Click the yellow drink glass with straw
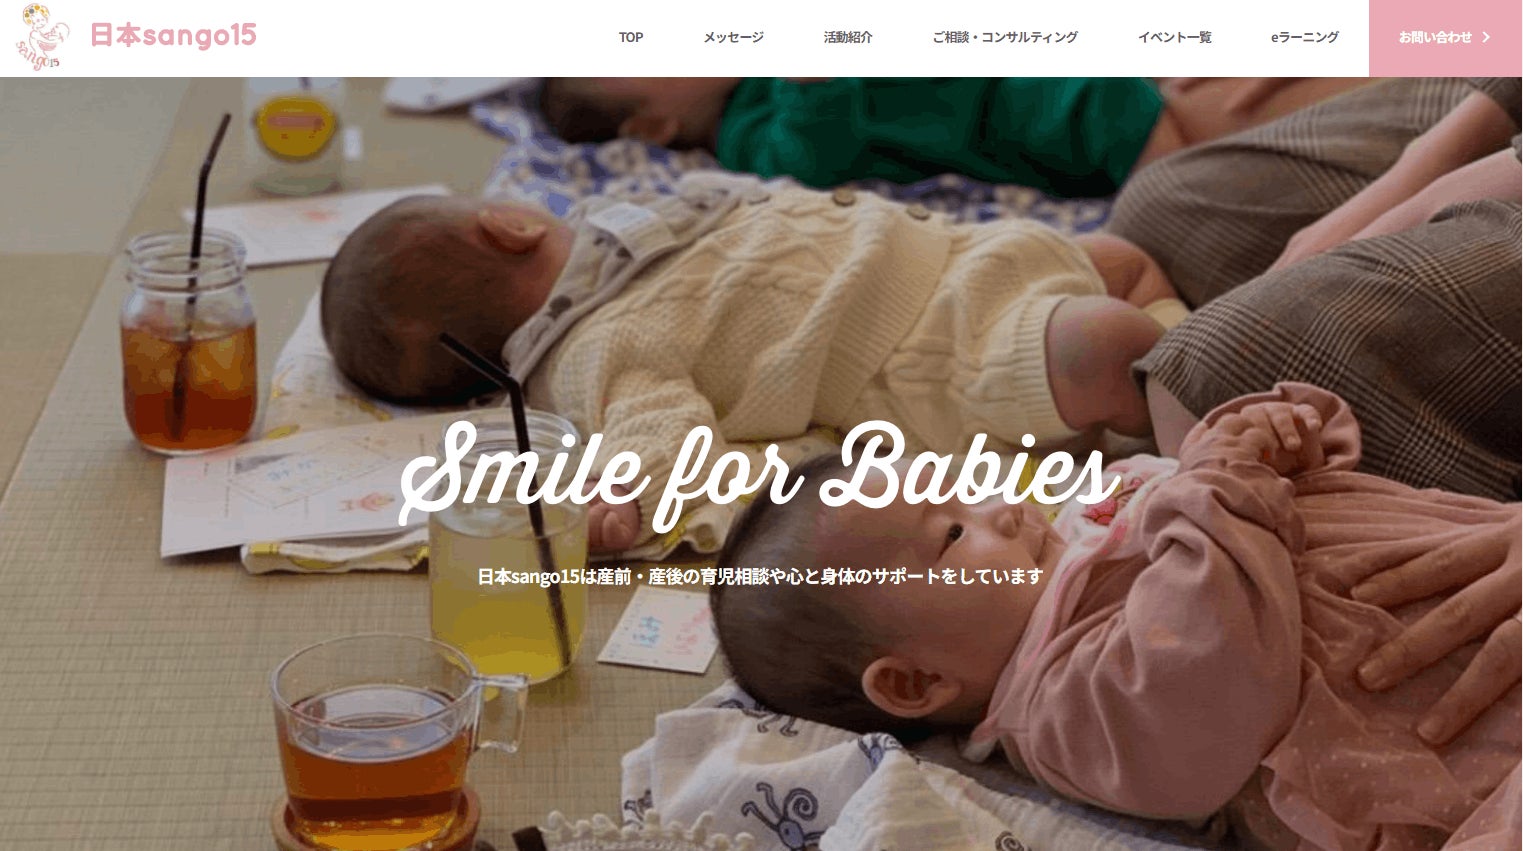The height and width of the screenshot is (851, 1523). [x=508, y=545]
